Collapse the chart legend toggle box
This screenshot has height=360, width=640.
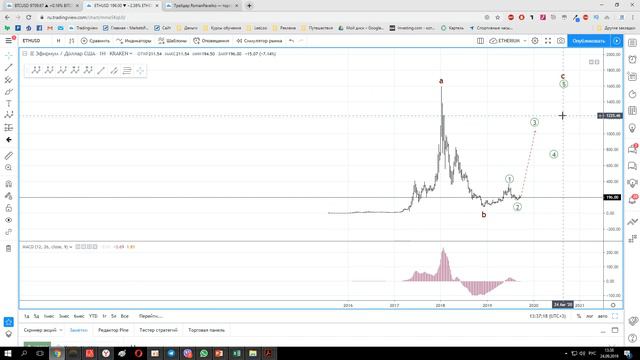pyautogui.click(x=24, y=53)
